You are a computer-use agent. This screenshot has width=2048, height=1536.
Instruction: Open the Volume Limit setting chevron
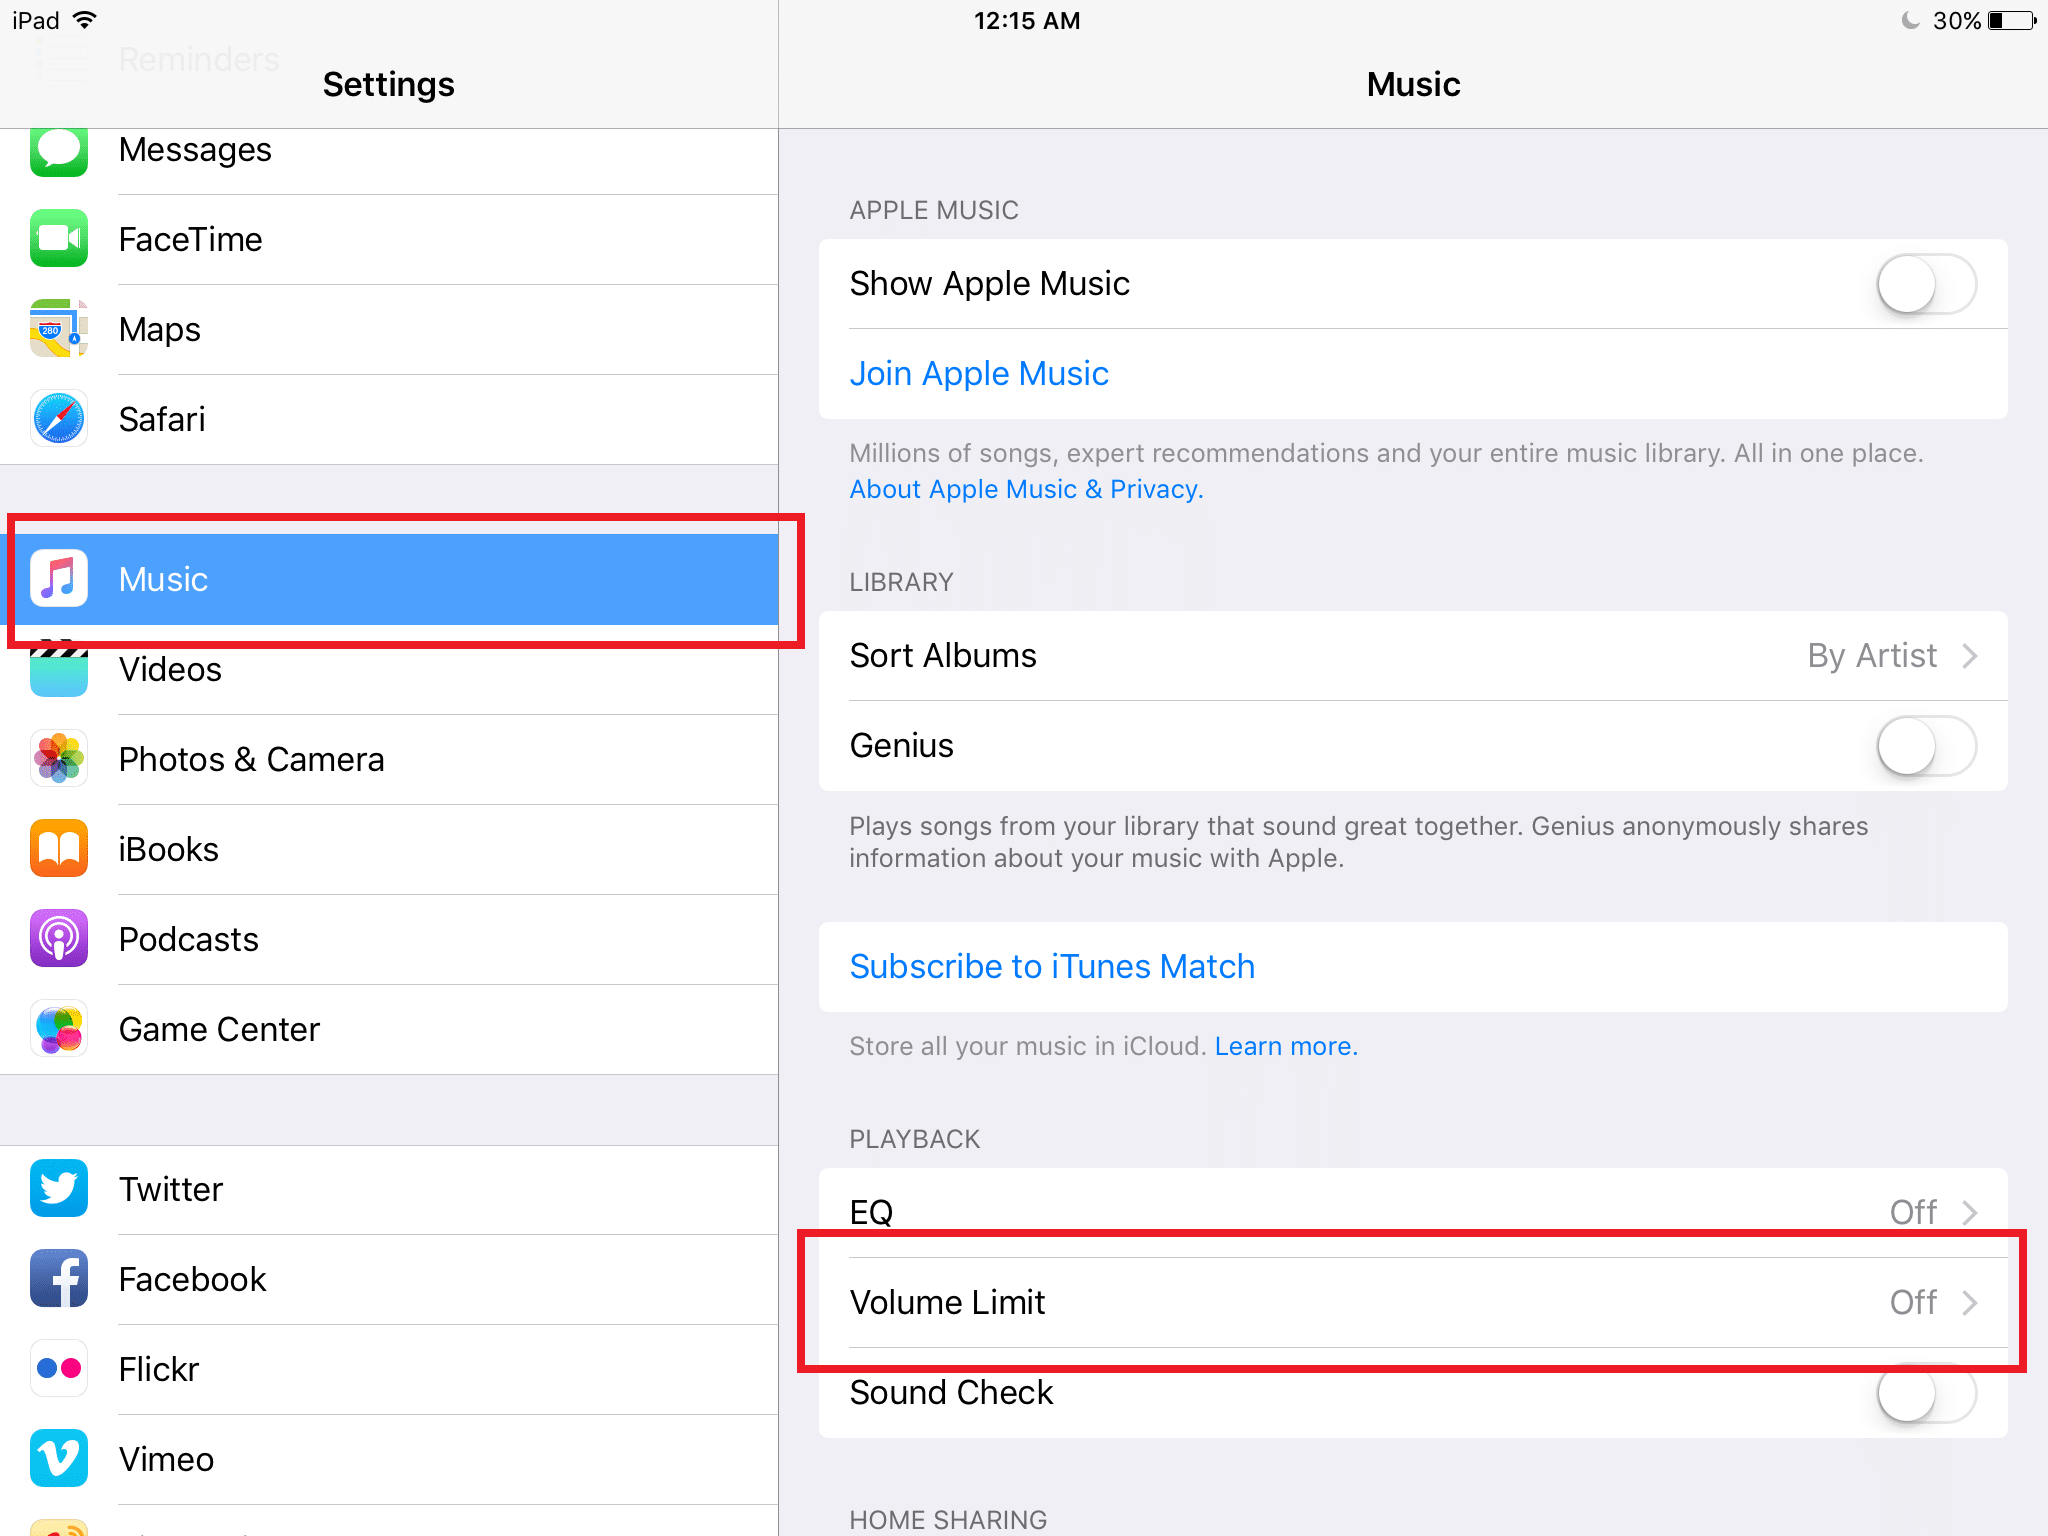point(1969,1302)
